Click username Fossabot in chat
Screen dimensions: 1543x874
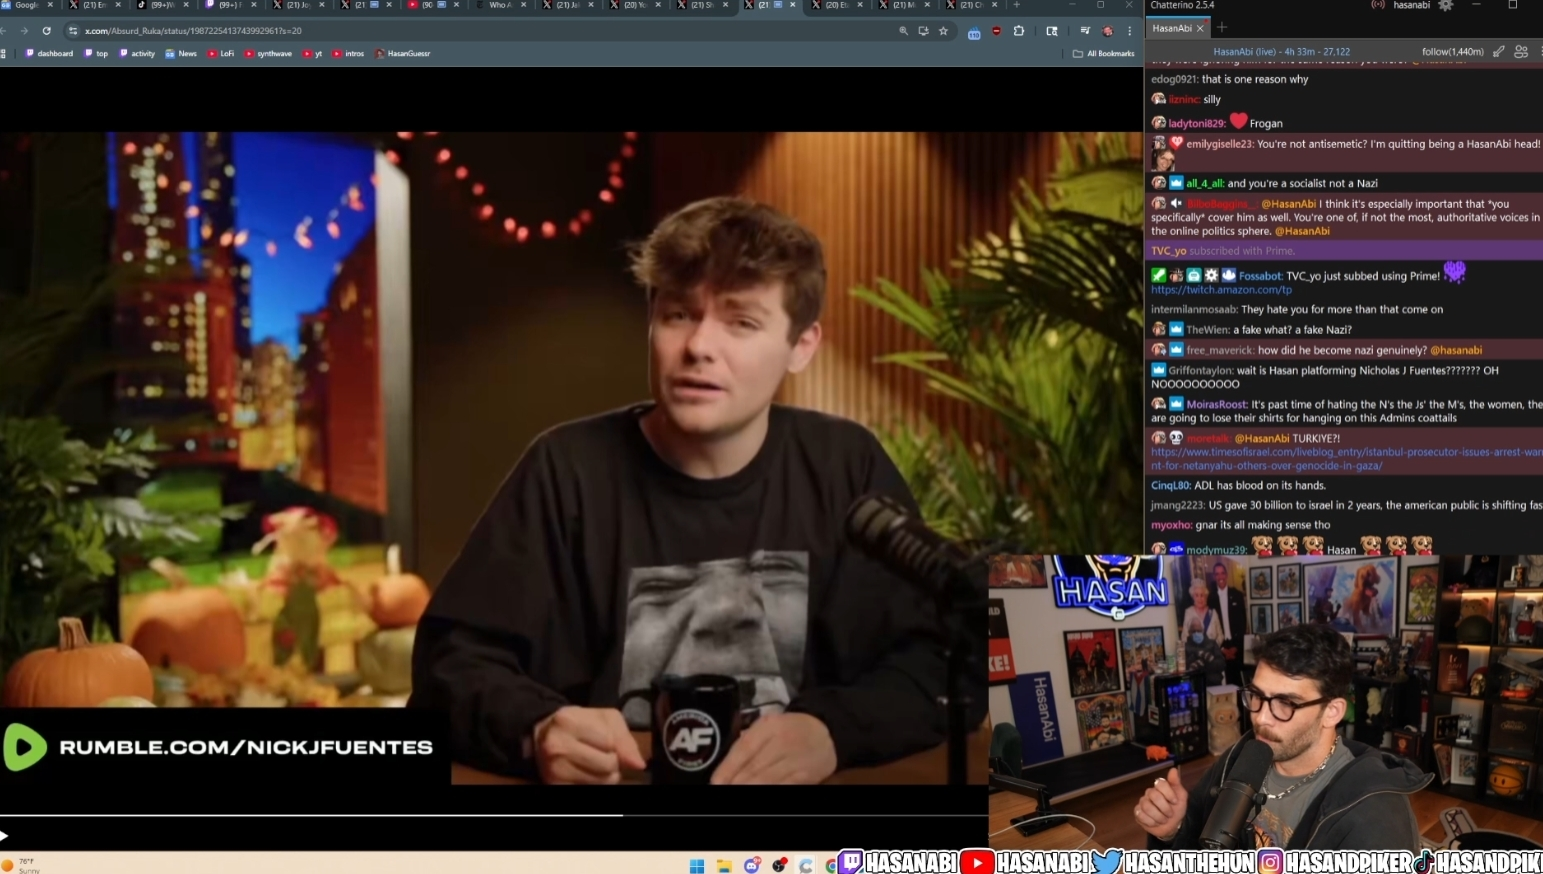click(x=1259, y=276)
